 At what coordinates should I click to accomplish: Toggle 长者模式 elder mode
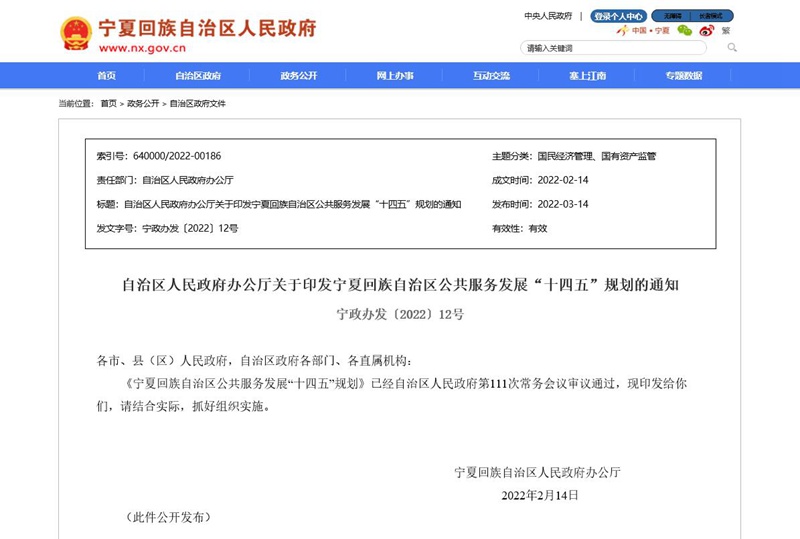[712, 16]
